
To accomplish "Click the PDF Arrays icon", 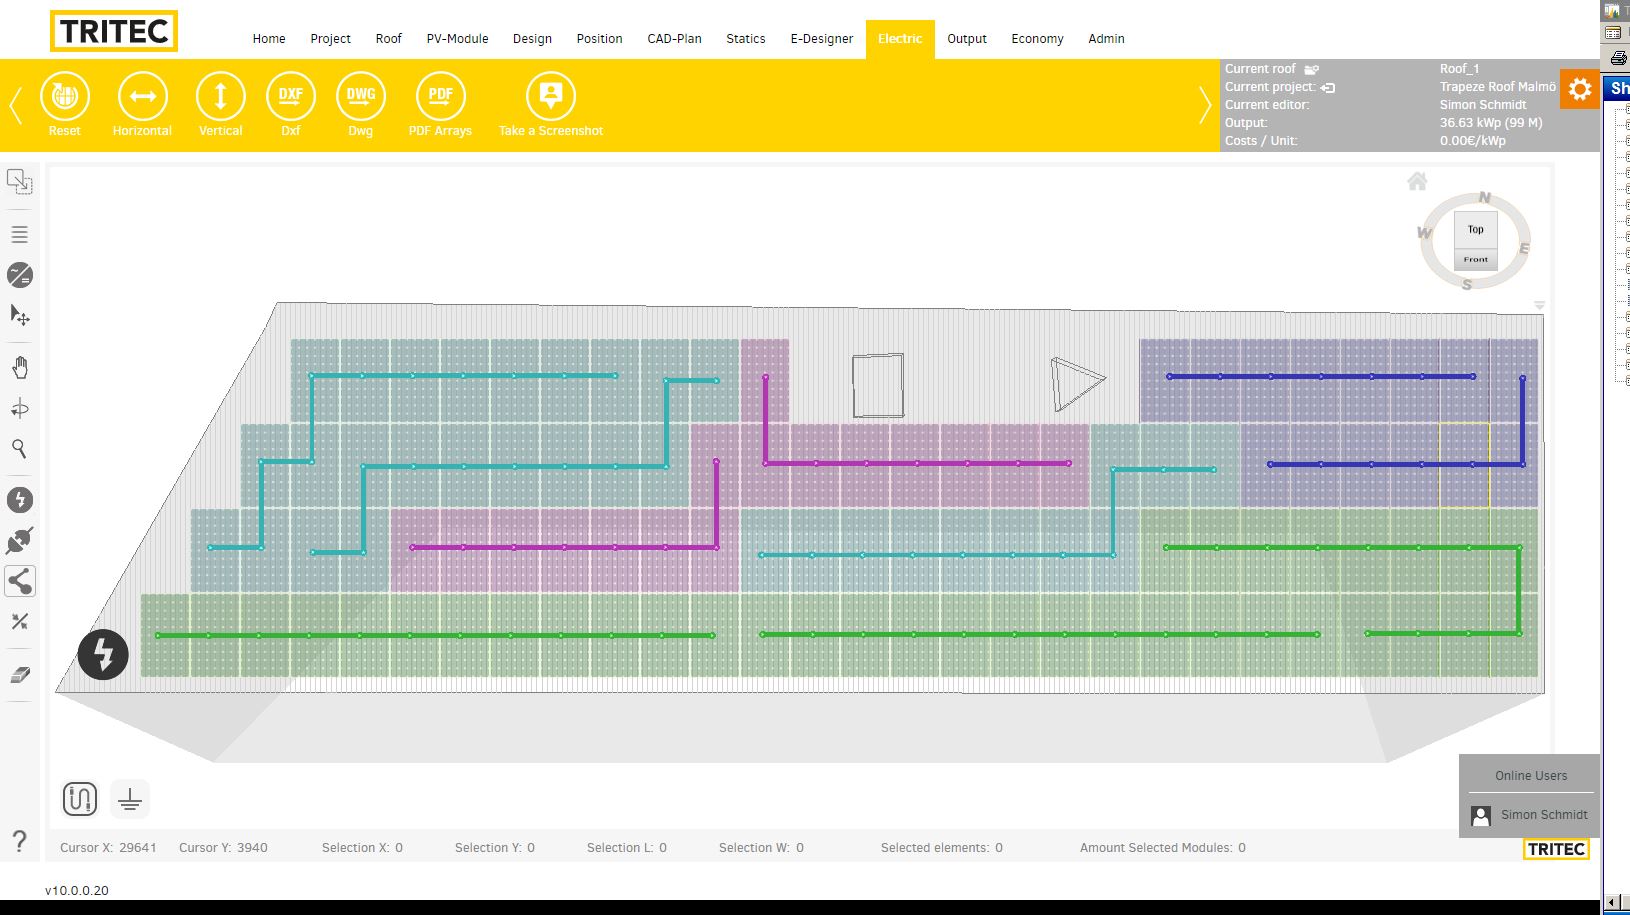I will [x=440, y=97].
